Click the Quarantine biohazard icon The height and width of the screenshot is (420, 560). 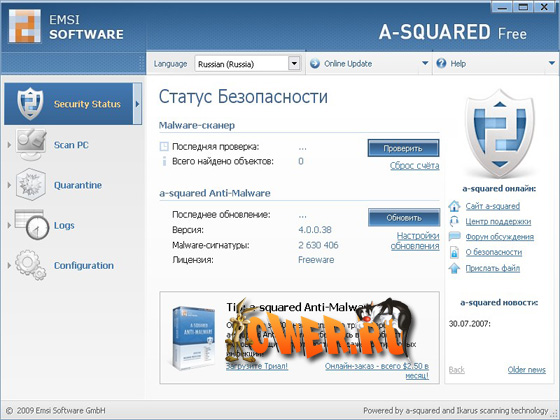click(x=31, y=185)
